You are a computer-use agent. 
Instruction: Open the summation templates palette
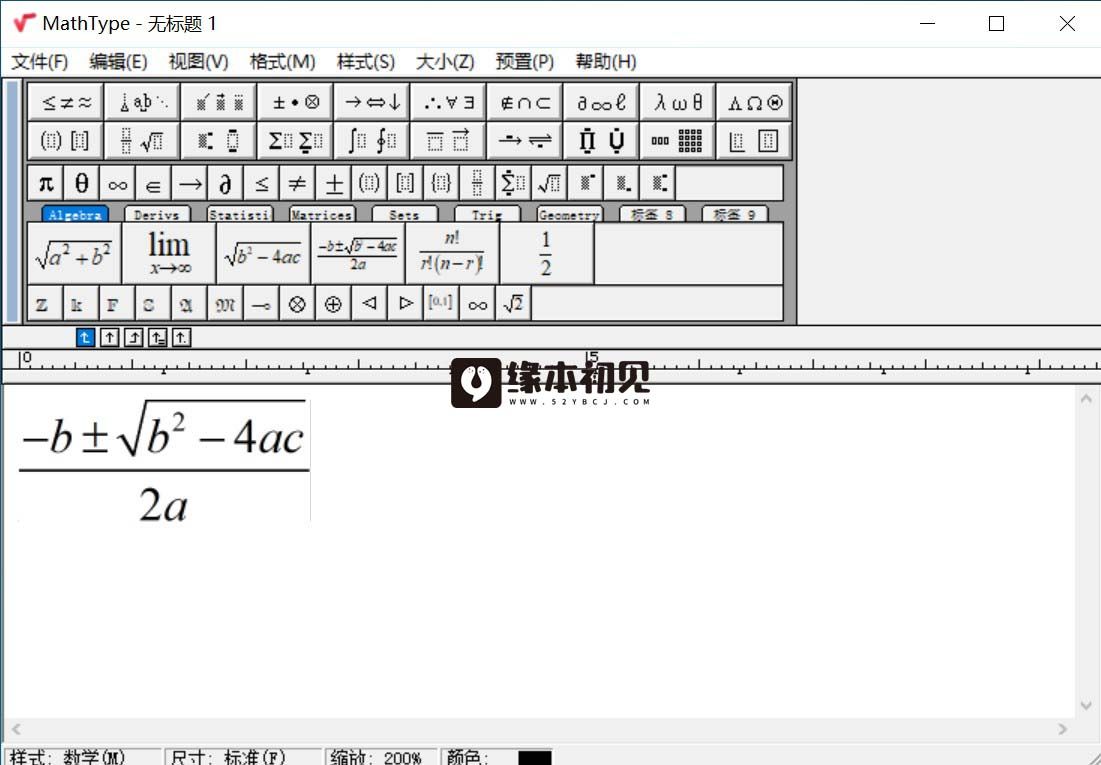click(296, 140)
